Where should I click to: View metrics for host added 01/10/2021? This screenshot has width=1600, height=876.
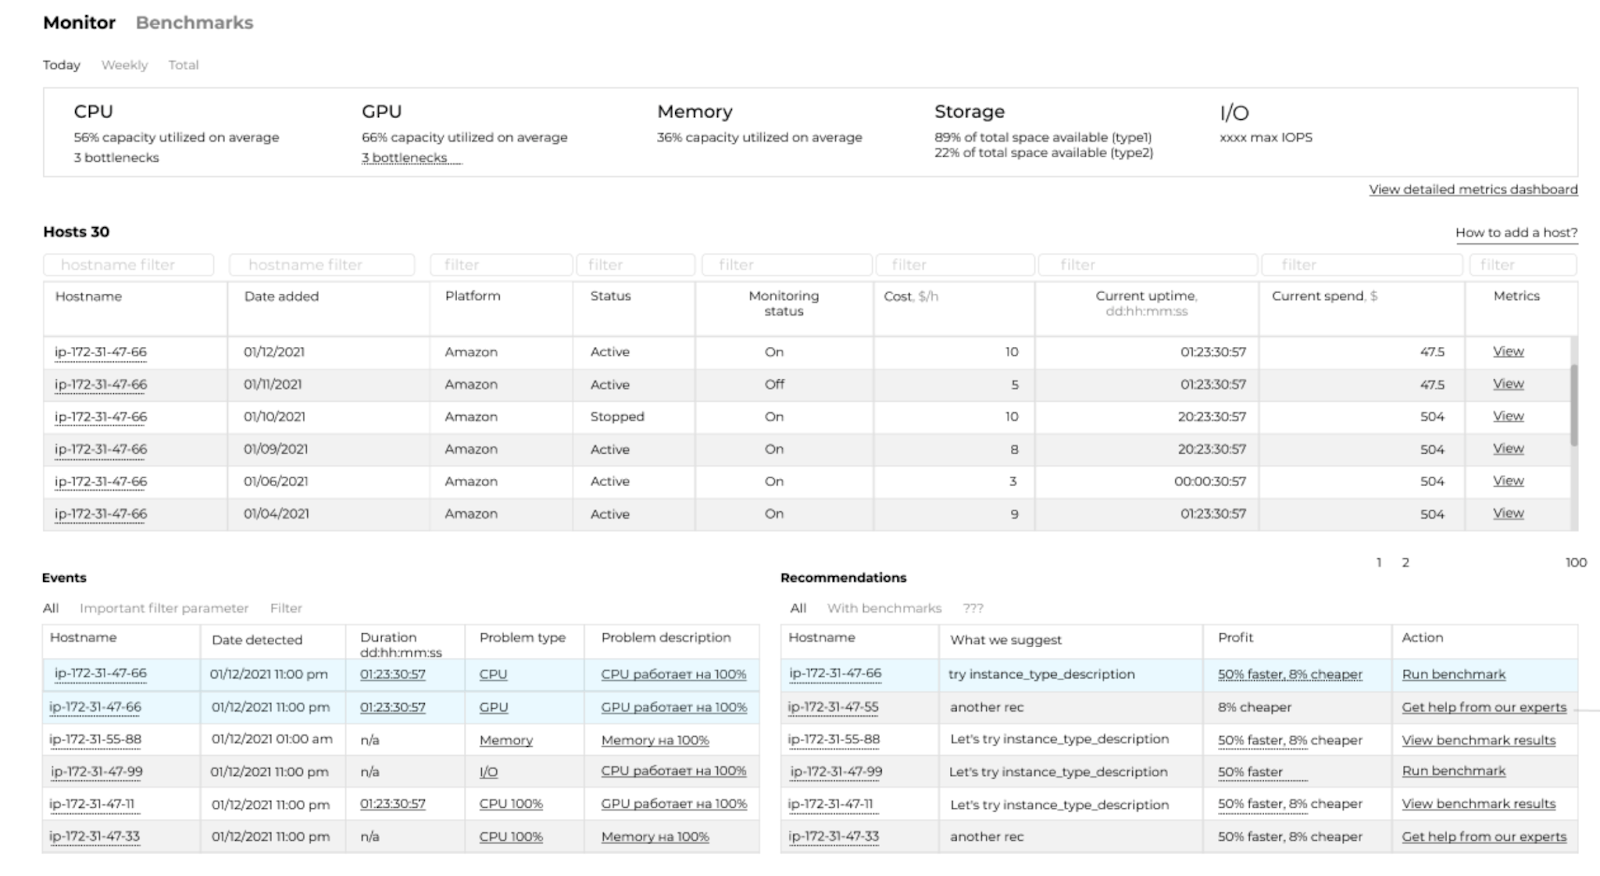tap(1508, 416)
